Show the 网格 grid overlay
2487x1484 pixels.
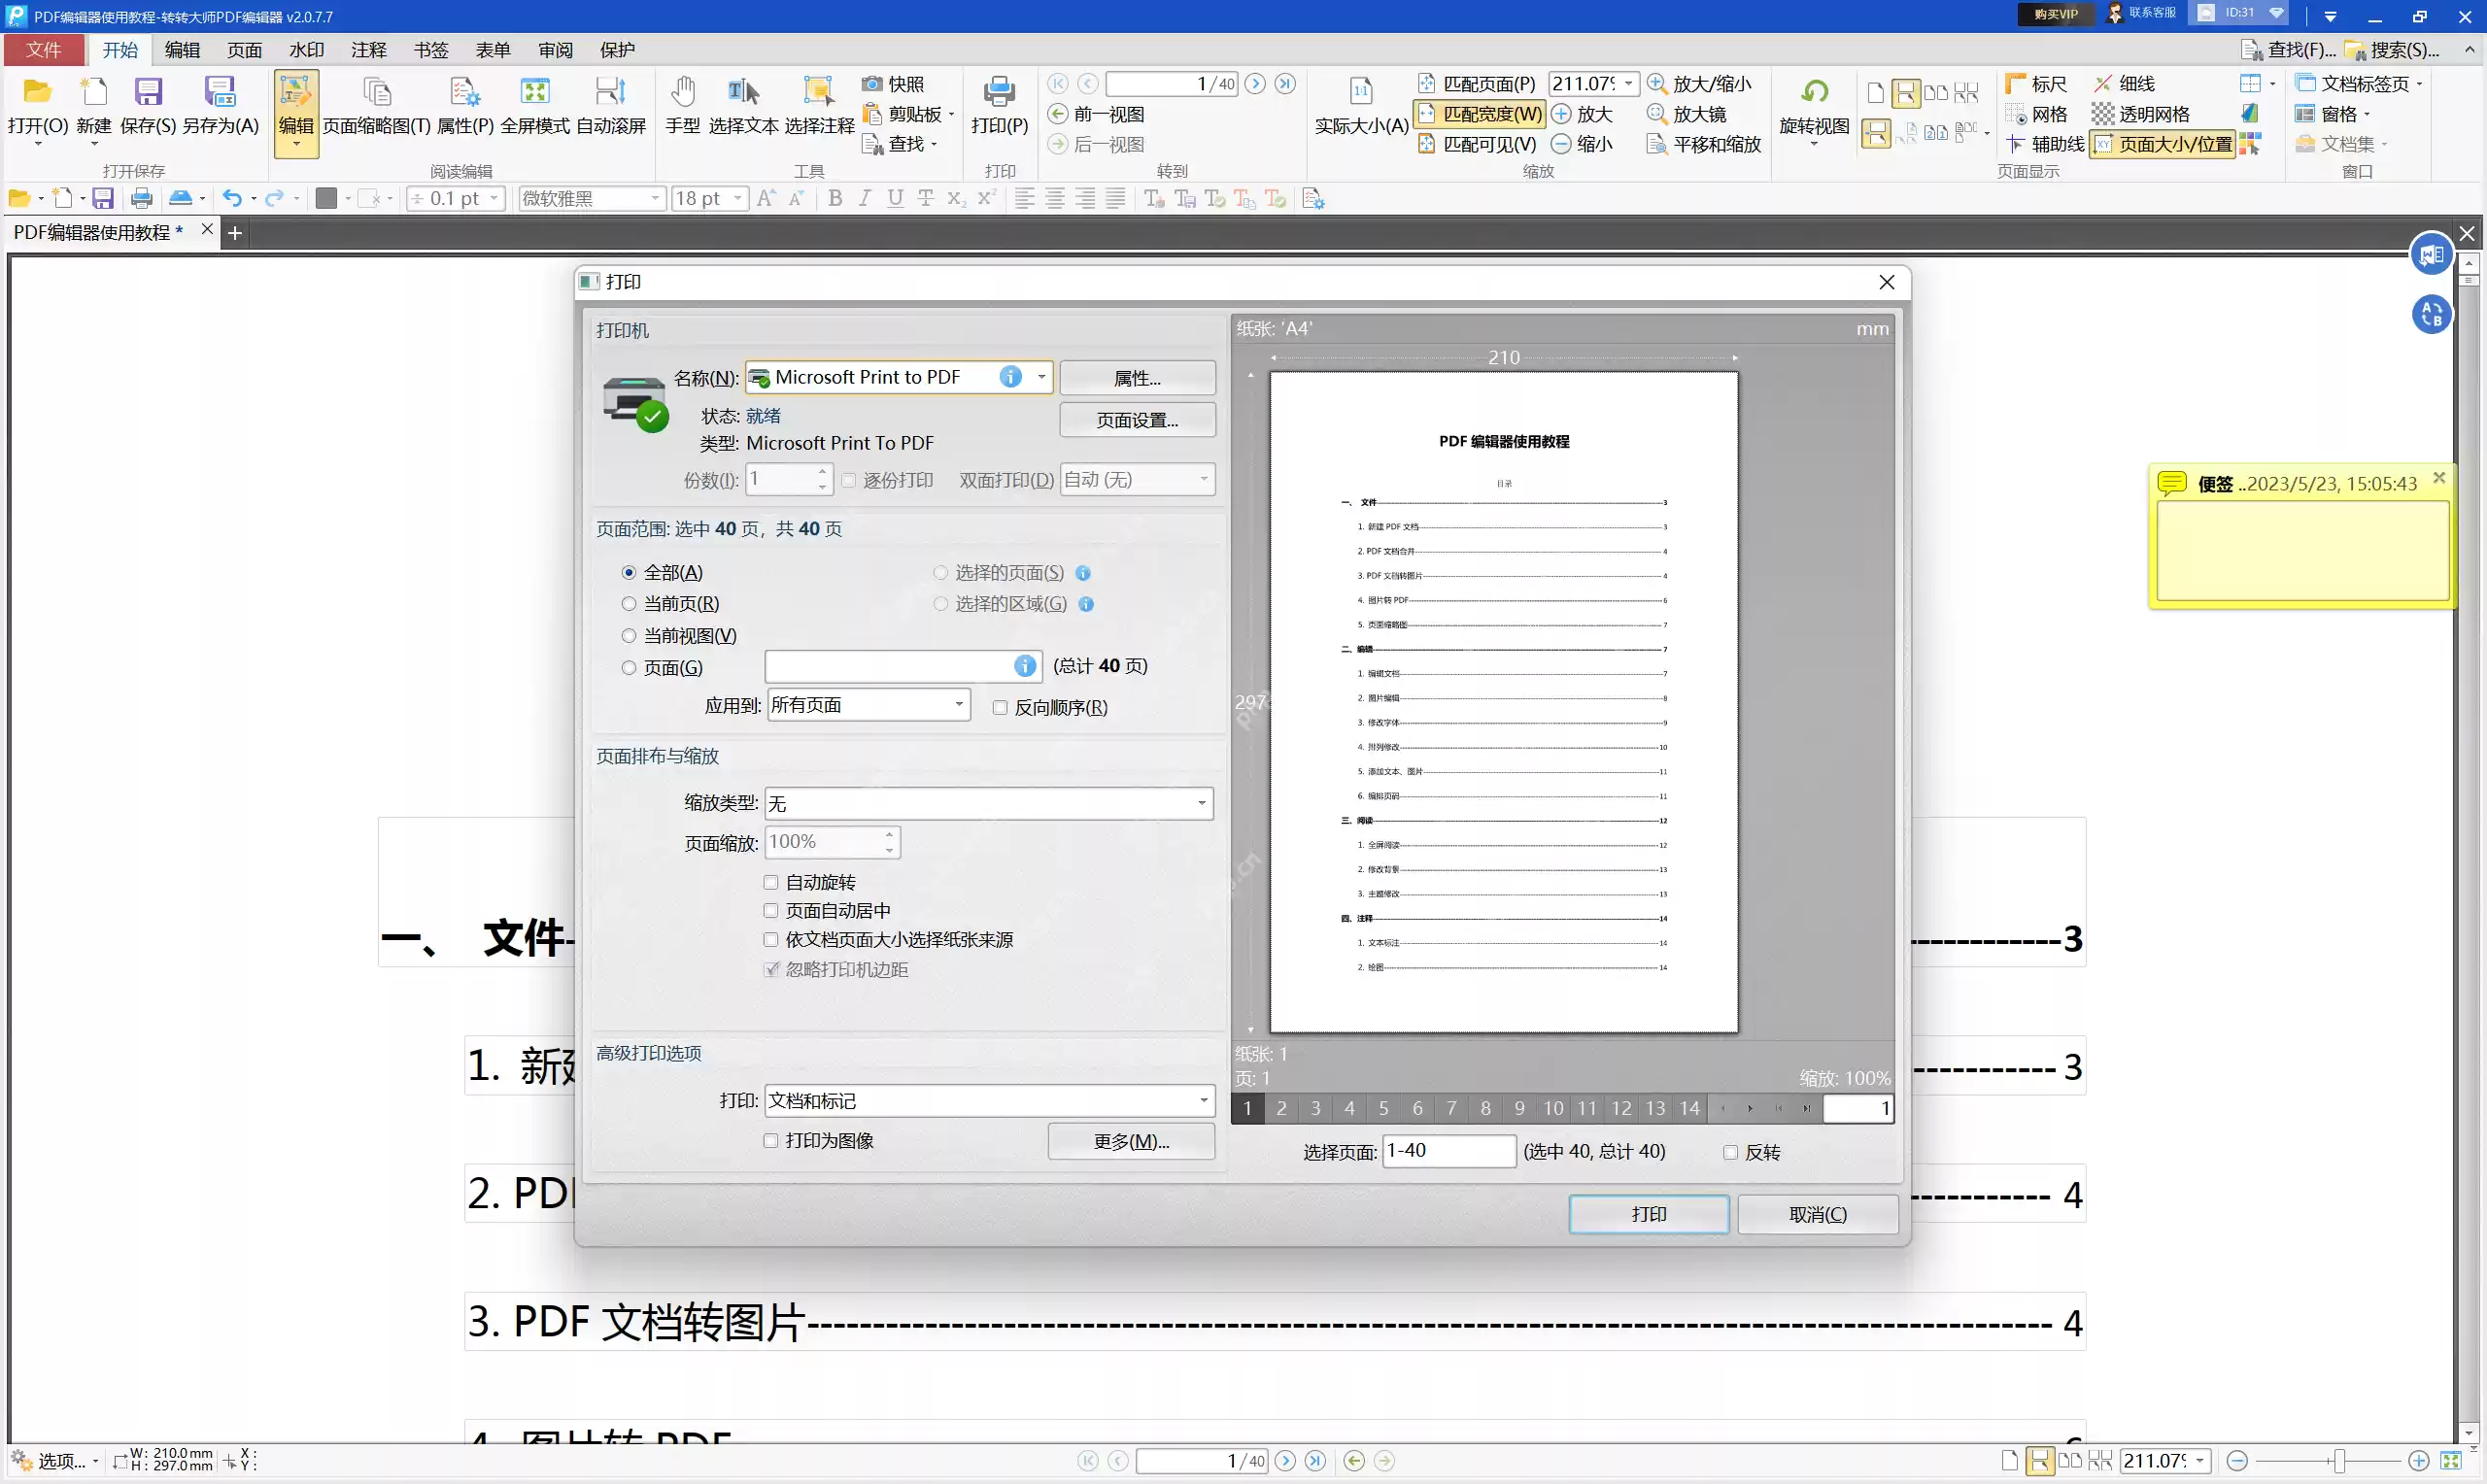click(2041, 114)
